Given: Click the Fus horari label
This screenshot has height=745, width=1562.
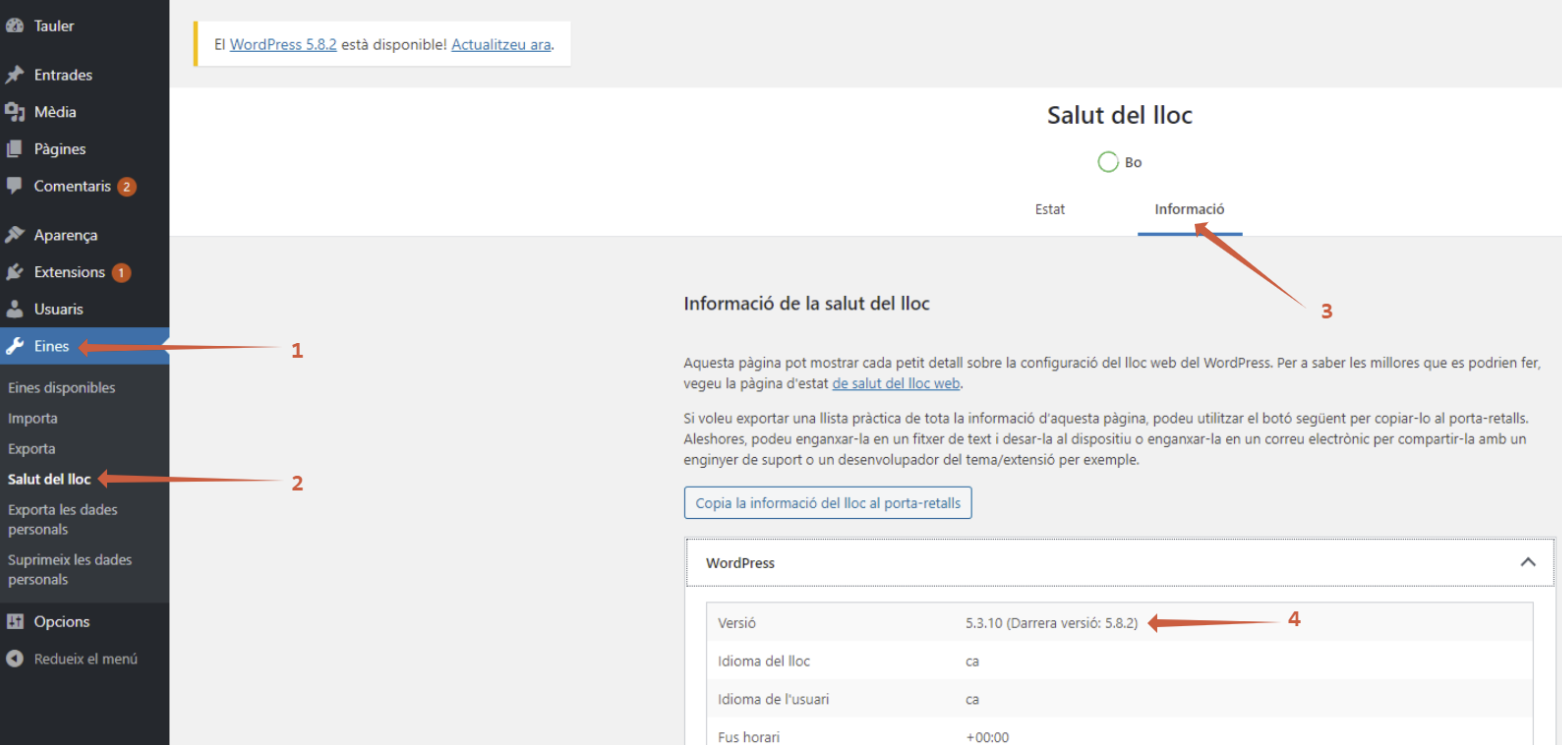Looking at the screenshot, I should click(x=749, y=737).
